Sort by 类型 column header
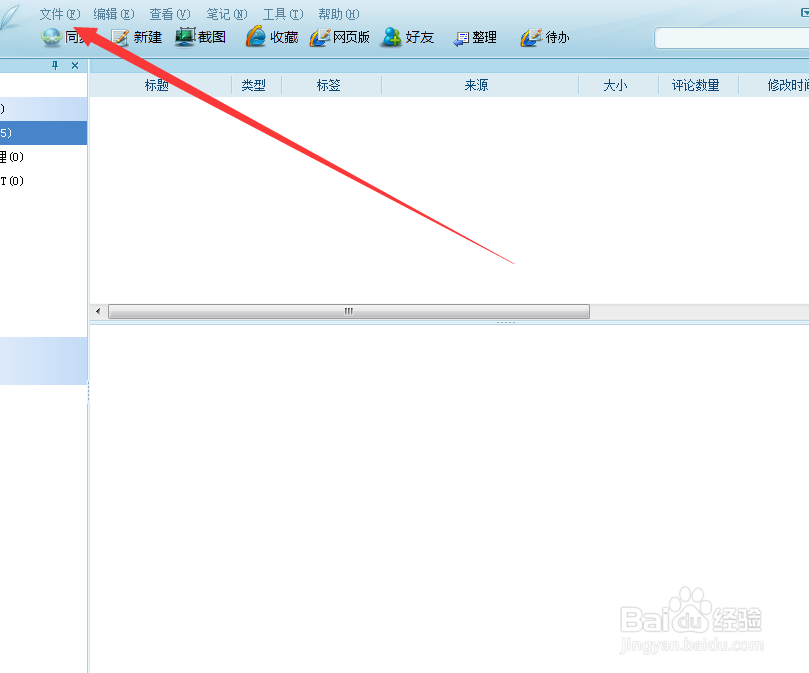 pos(254,85)
